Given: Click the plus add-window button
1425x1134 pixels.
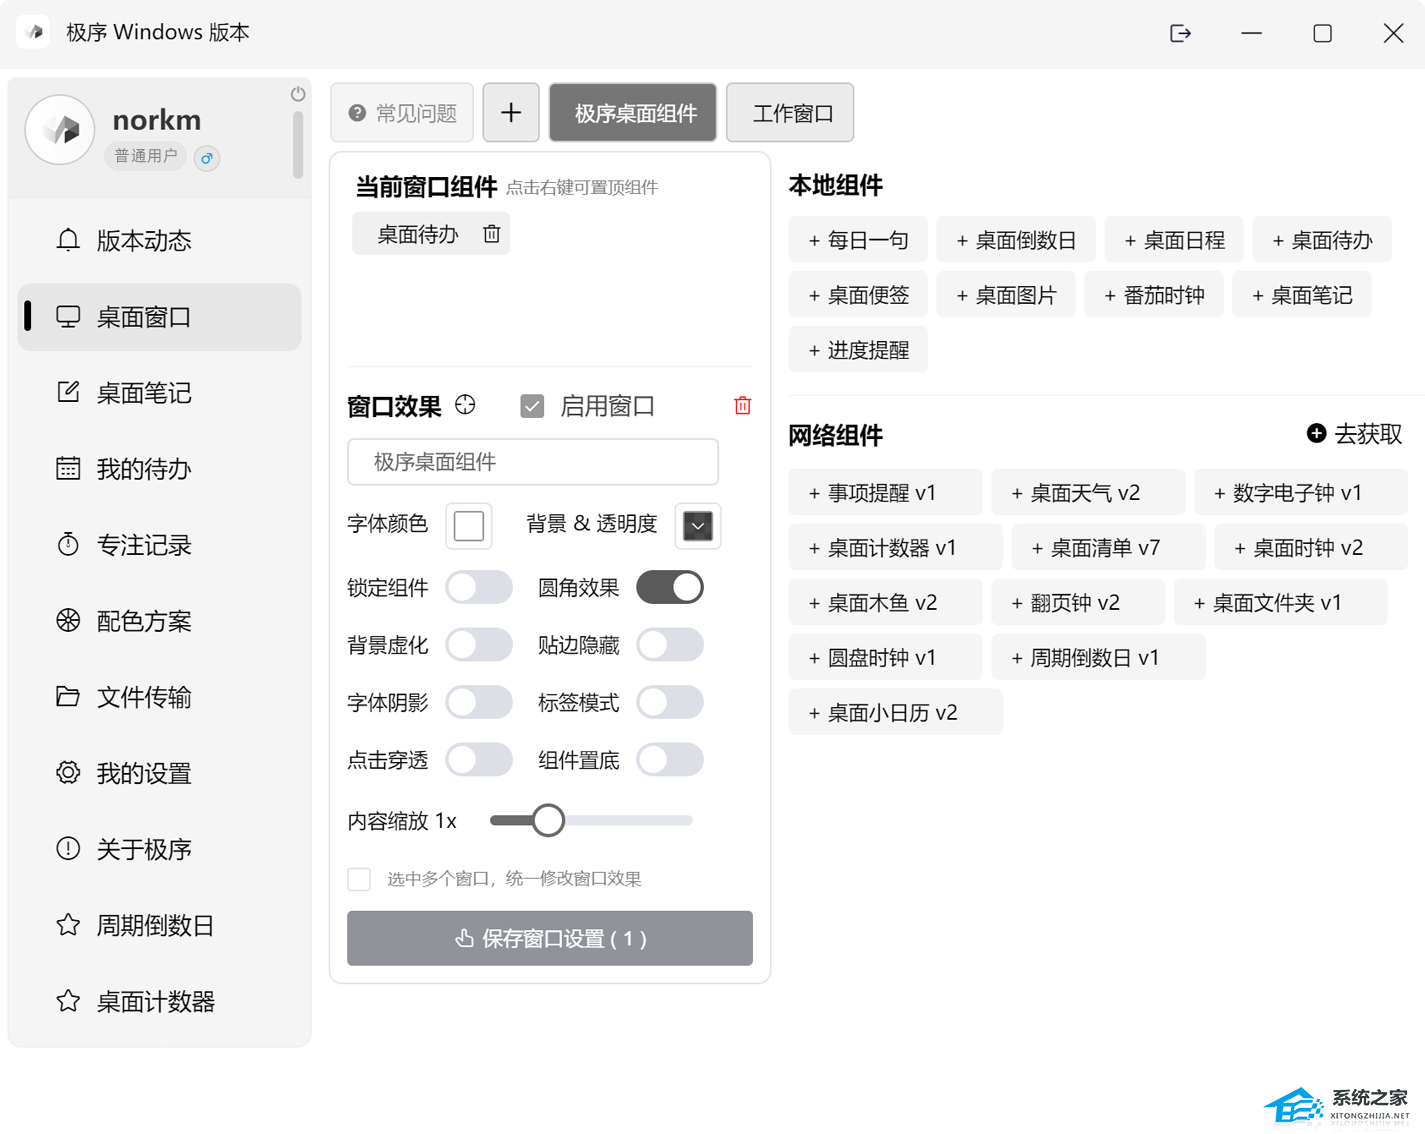Looking at the screenshot, I should (x=511, y=112).
